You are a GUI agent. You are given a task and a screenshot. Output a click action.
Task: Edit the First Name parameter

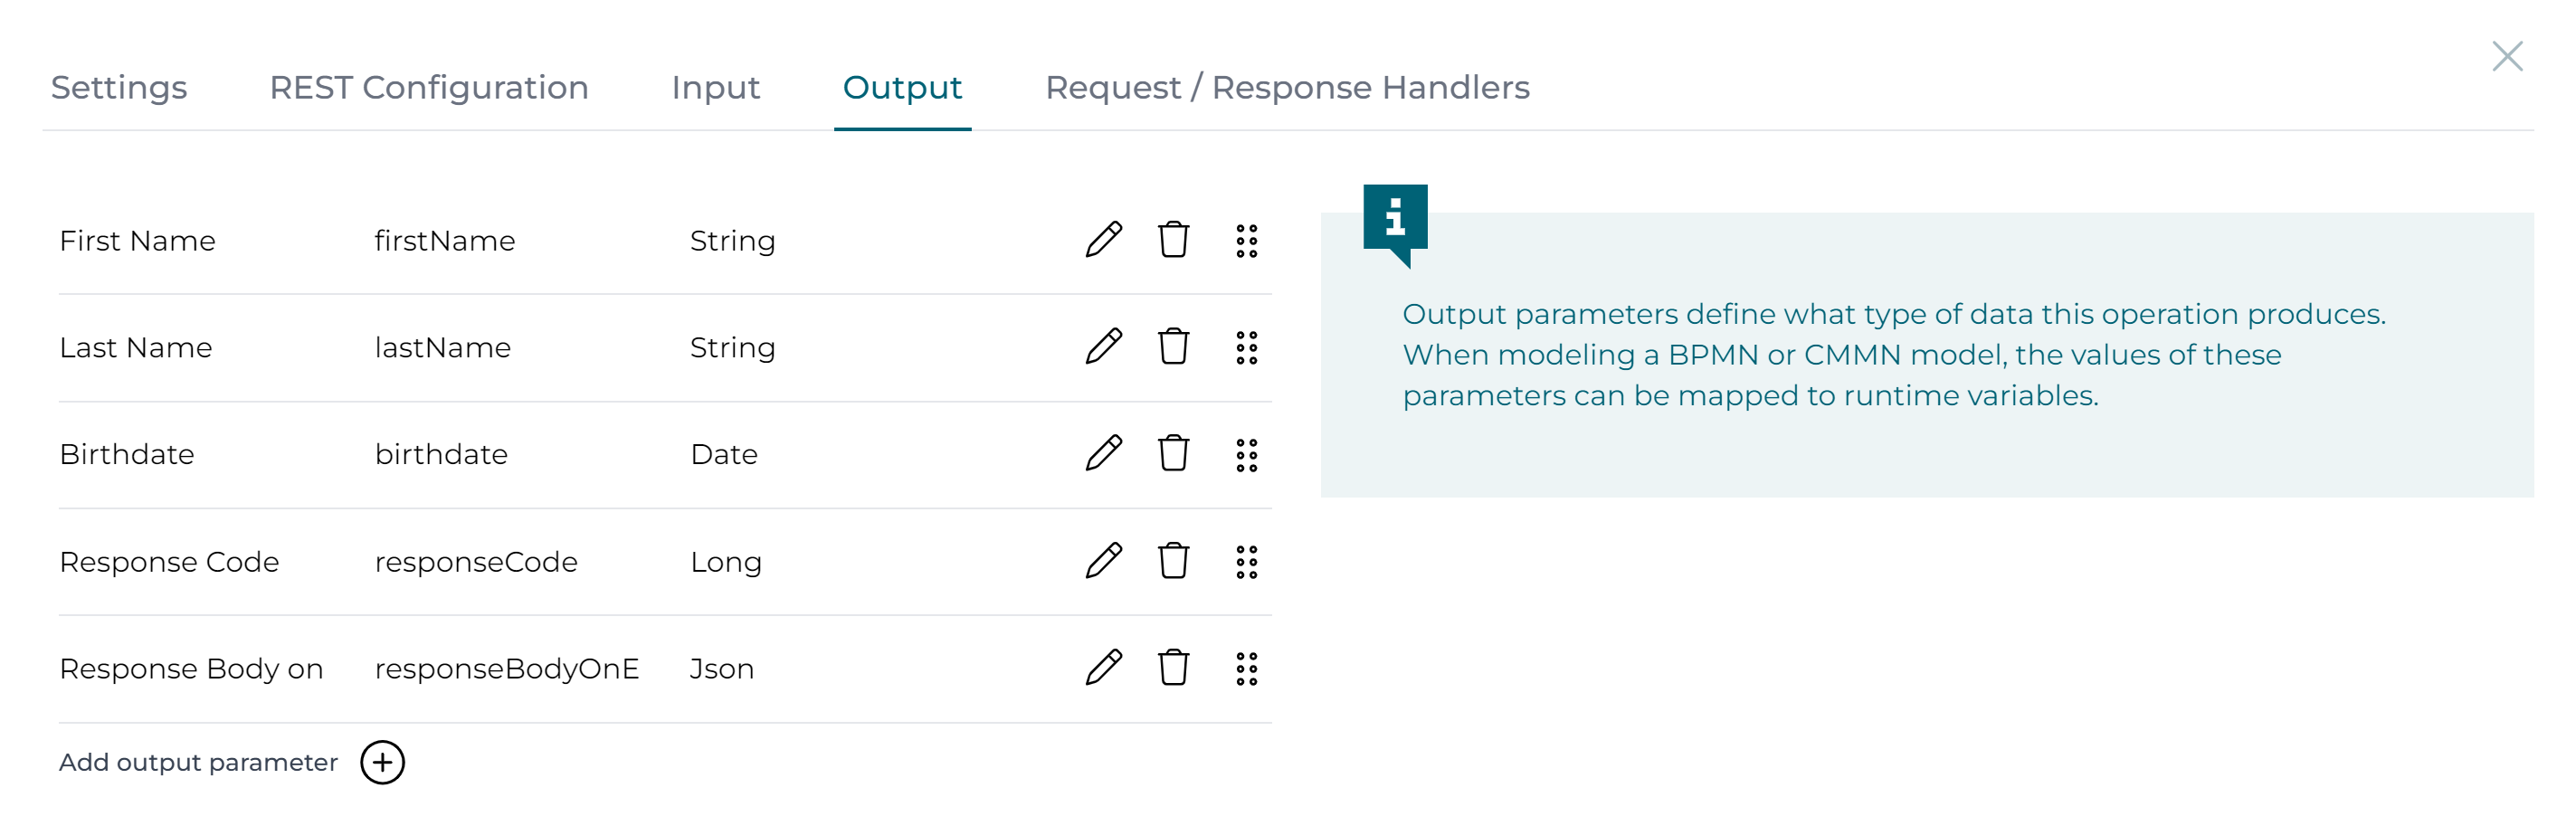click(x=1103, y=240)
